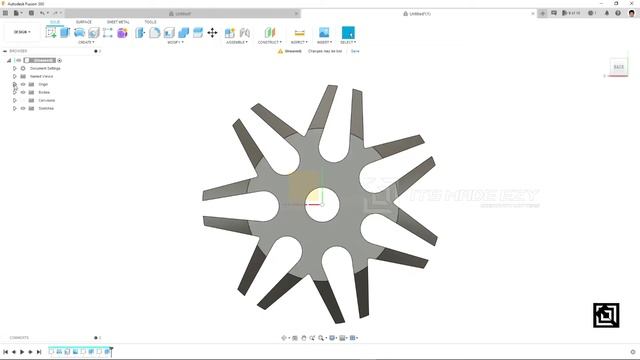This screenshot has height=360, width=640.
Task: Switch to the TOOLS tab
Action: tap(150, 22)
